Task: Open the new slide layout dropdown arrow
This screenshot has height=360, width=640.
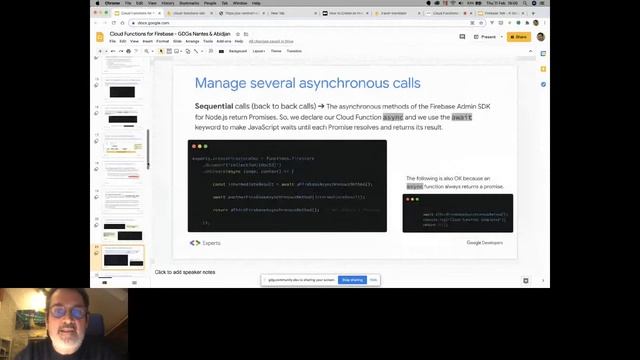Action: coord(106,51)
